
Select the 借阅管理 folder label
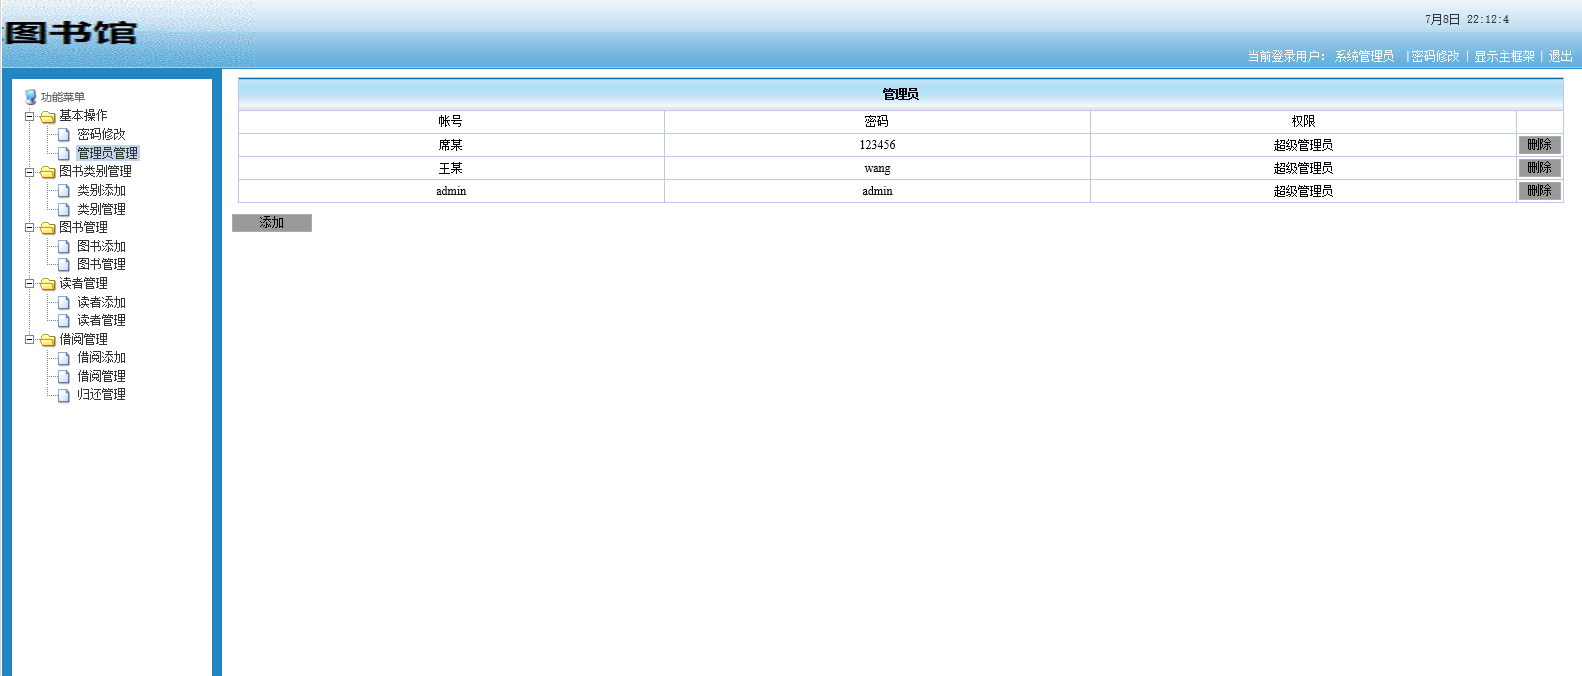[x=83, y=340]
